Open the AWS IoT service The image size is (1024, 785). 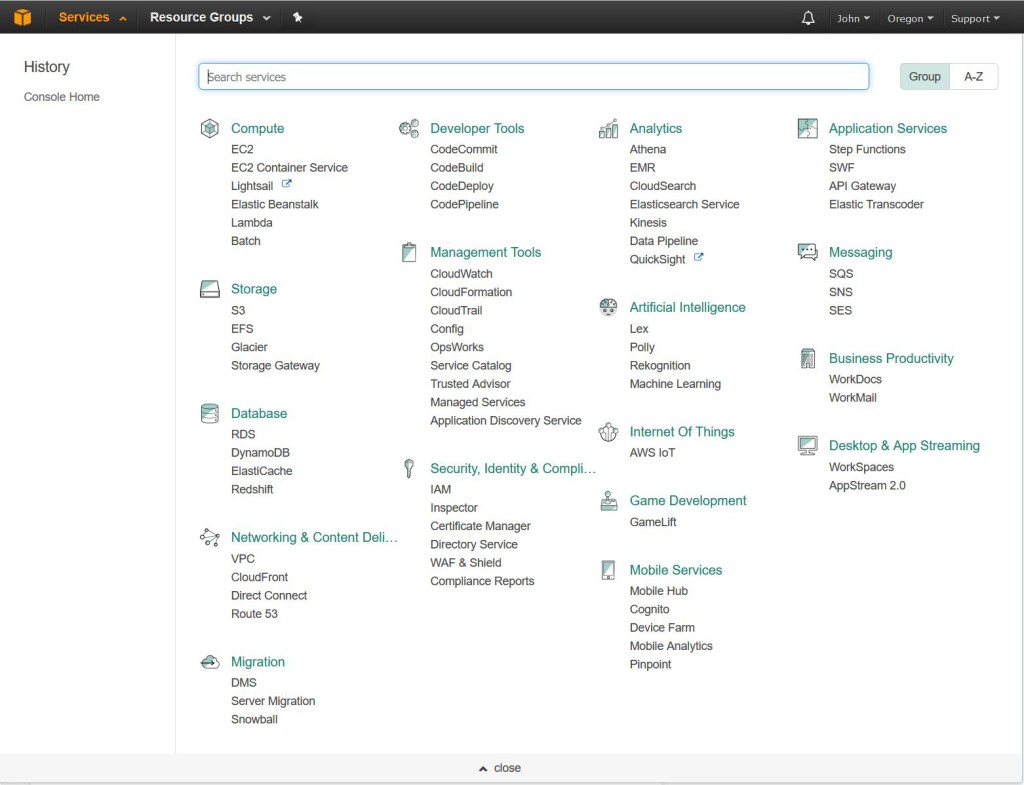[652, 453]
